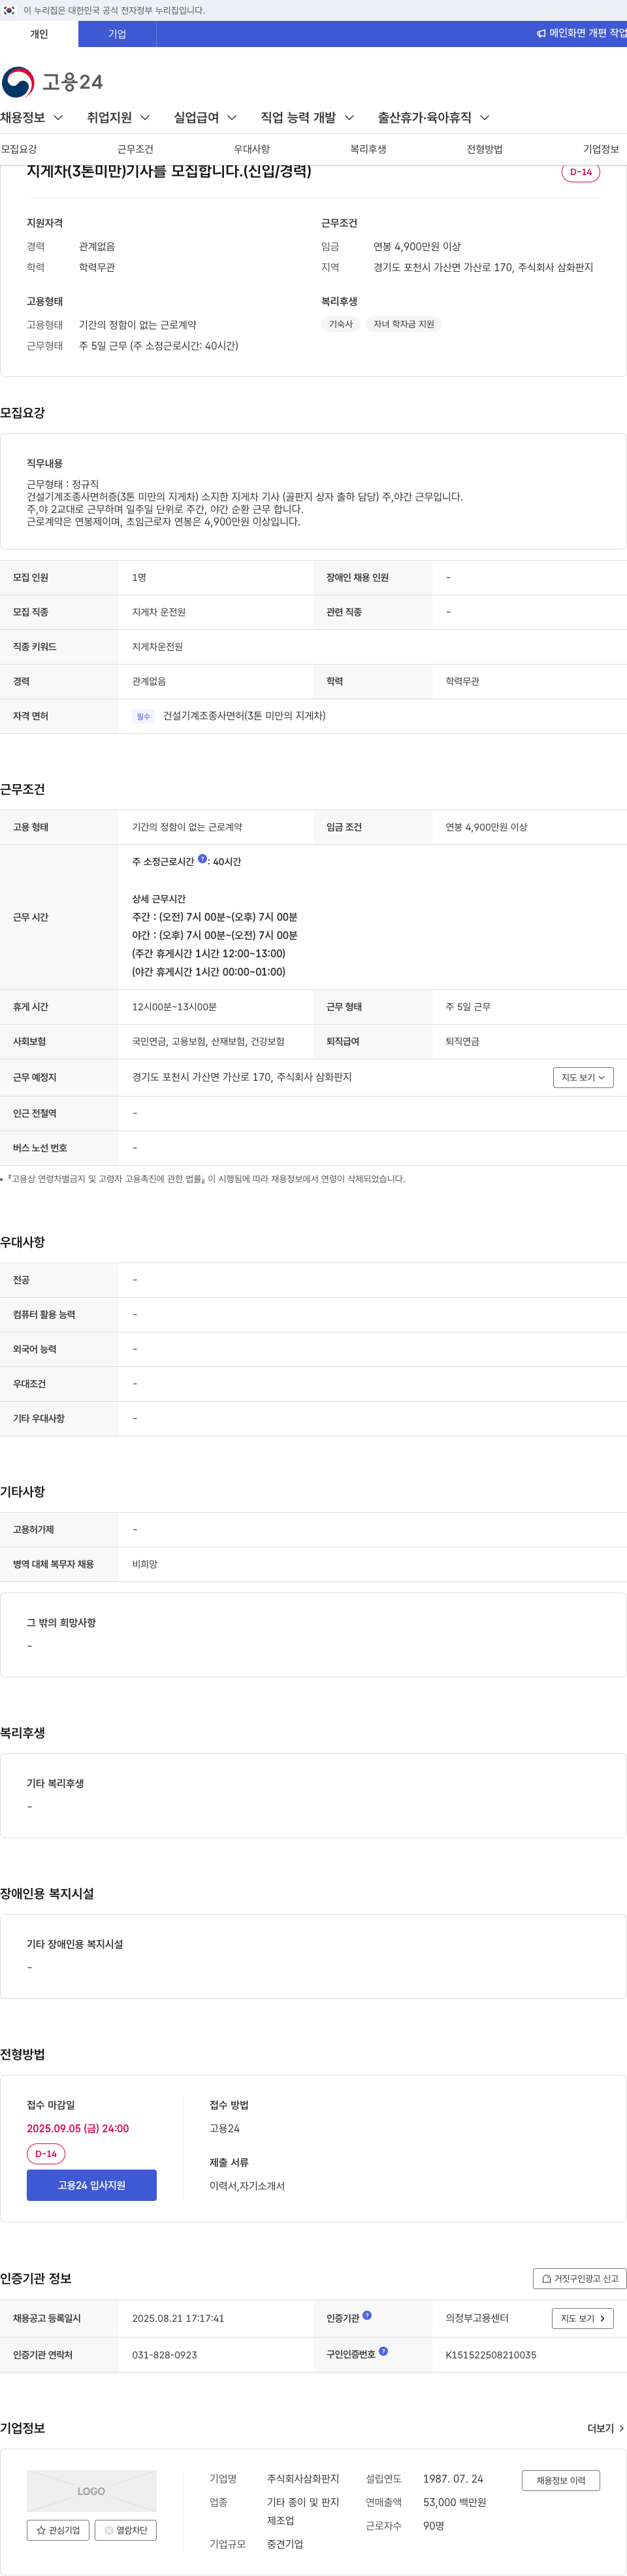This screenshot has height=2576, width=627.
Task: Click the 근로자수 value 90명
Action: [x=434, y=2526]
